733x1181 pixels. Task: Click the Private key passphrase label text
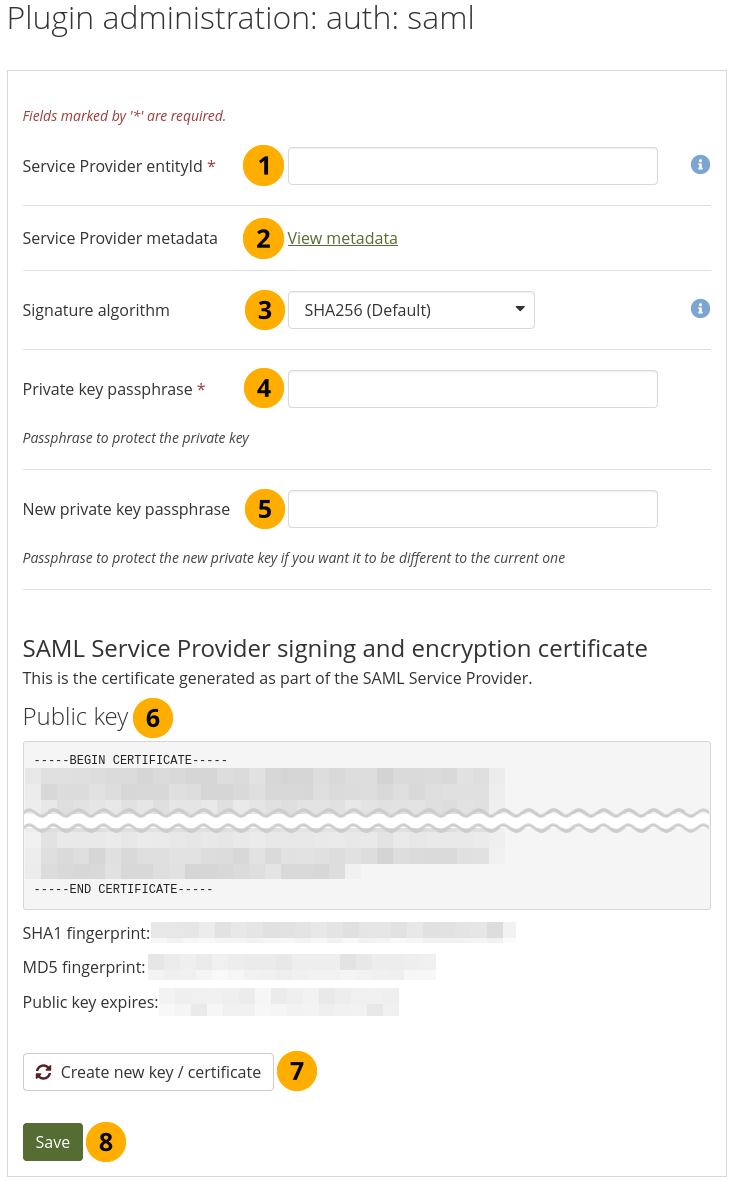[x=107, y=389]
